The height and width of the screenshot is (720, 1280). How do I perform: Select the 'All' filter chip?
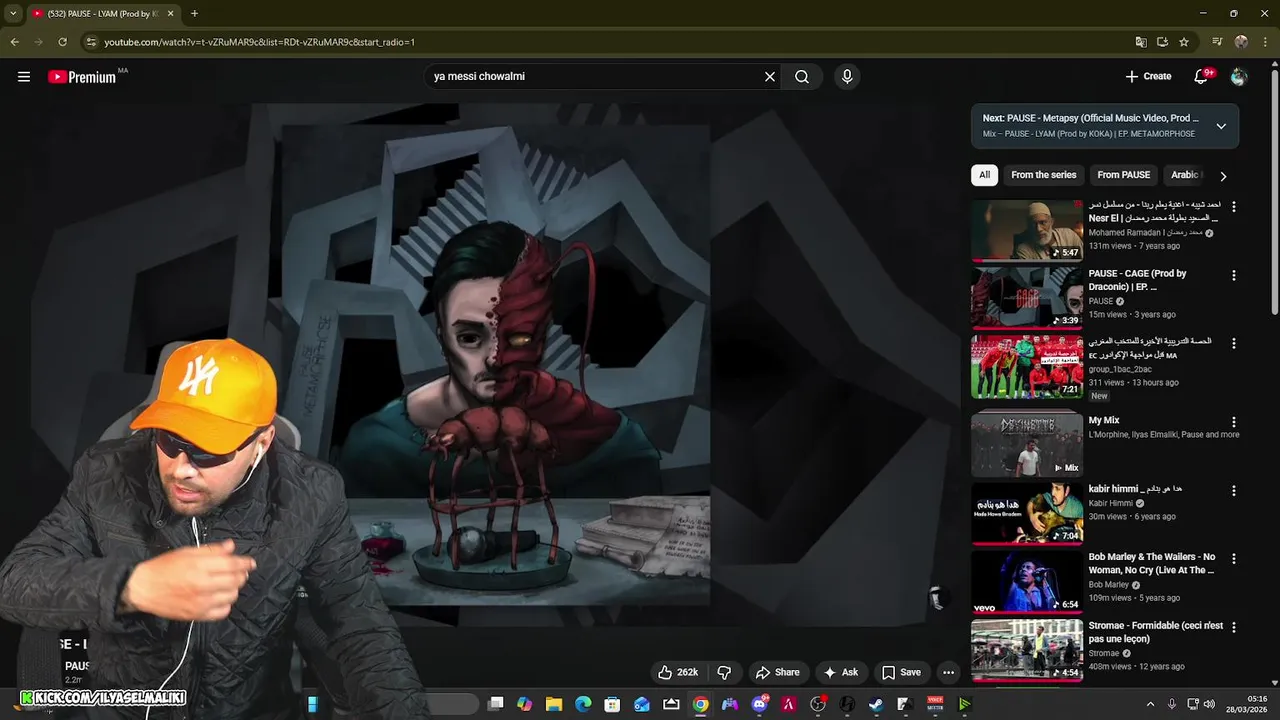[x=985, y=175]
